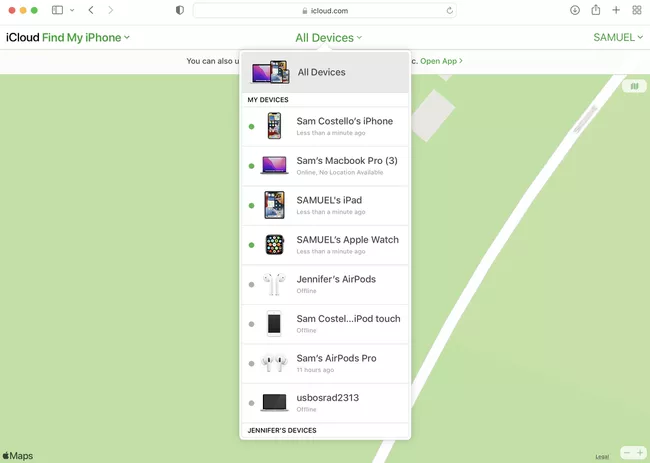Image resolution: width=650 pixels, height=463 pixels.
Task: Zoom out the map with minus
Action: (627, 453)
